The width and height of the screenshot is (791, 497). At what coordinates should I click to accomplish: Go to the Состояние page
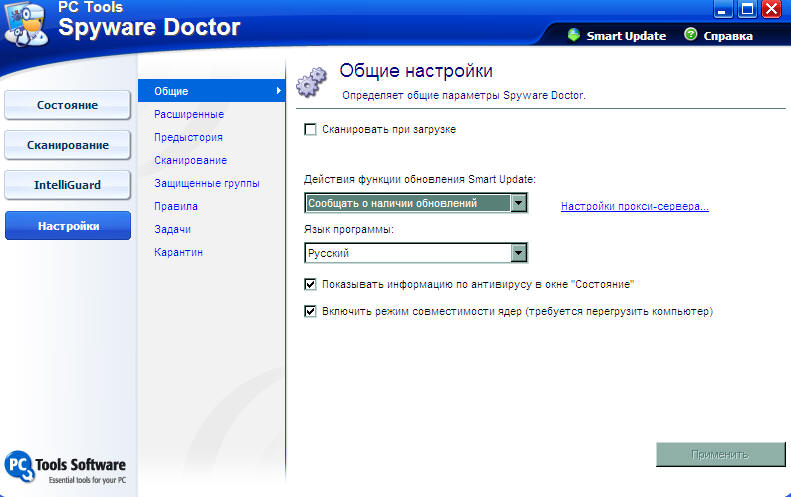[68, 105]
